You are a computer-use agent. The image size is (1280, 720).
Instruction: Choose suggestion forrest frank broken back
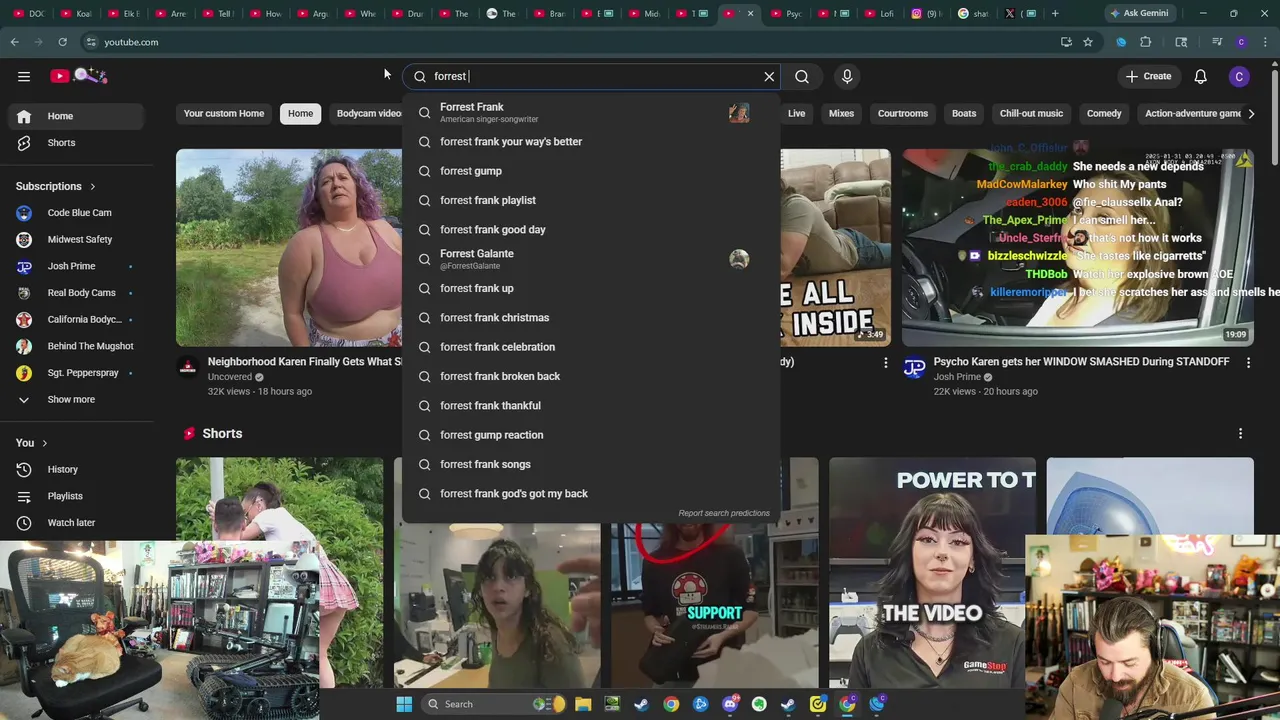click(x=590, y=376)
